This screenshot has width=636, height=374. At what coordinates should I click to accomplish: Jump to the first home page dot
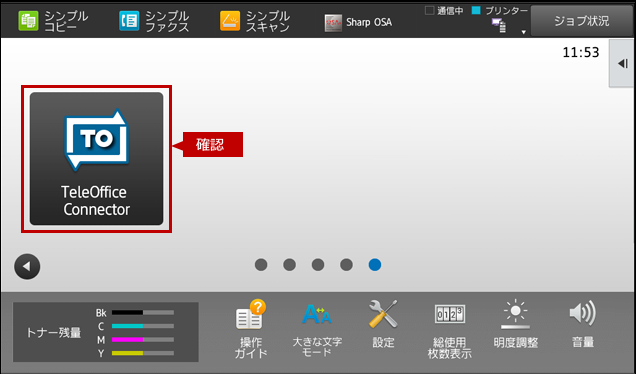tap(261, 265)
